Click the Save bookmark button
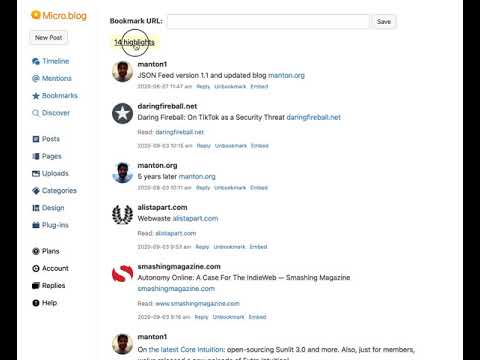 point(384,22)
